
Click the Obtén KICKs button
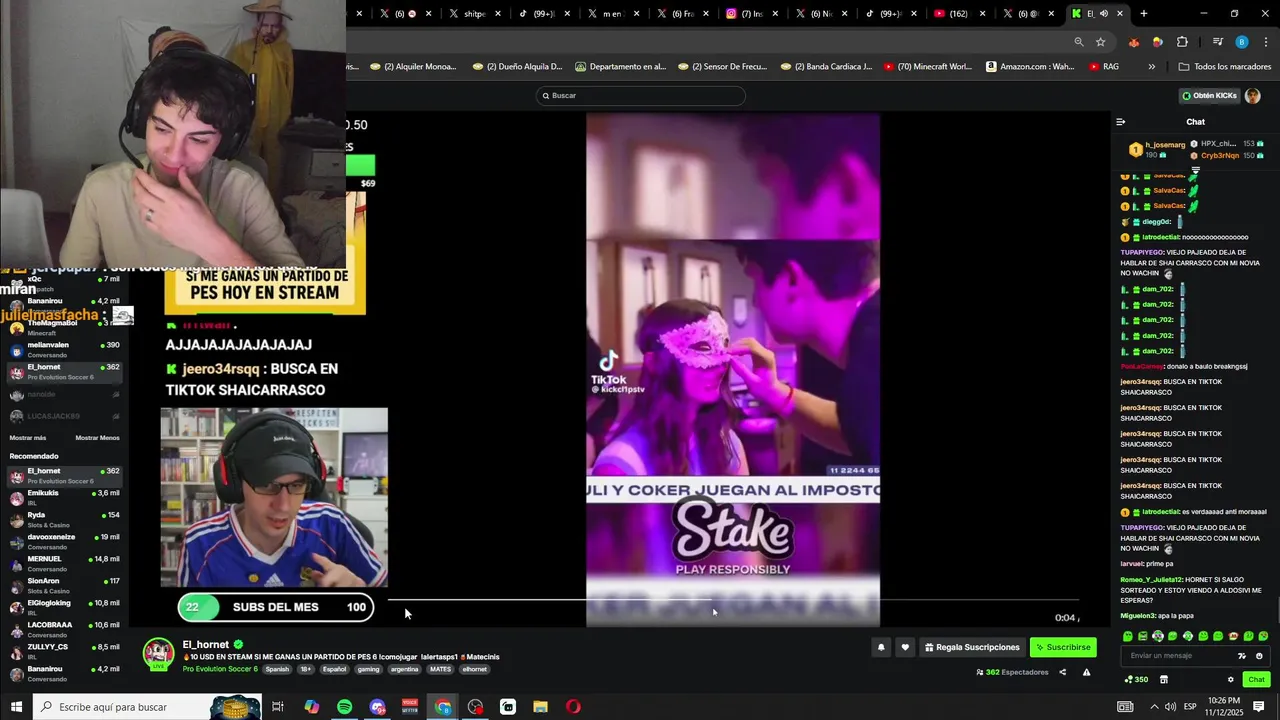click(1209, 96)
